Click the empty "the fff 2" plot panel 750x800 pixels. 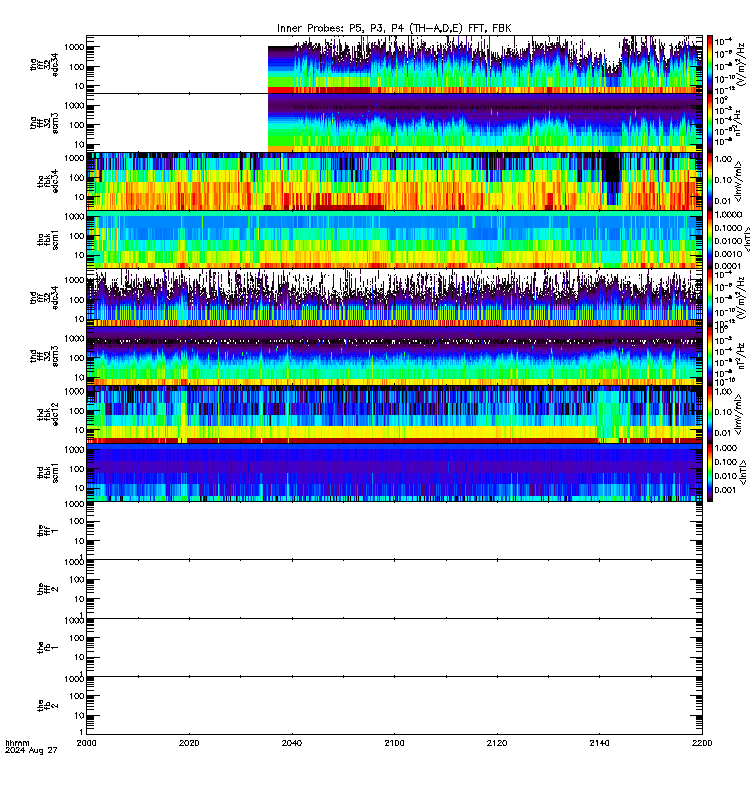click(x=394, y=589)
